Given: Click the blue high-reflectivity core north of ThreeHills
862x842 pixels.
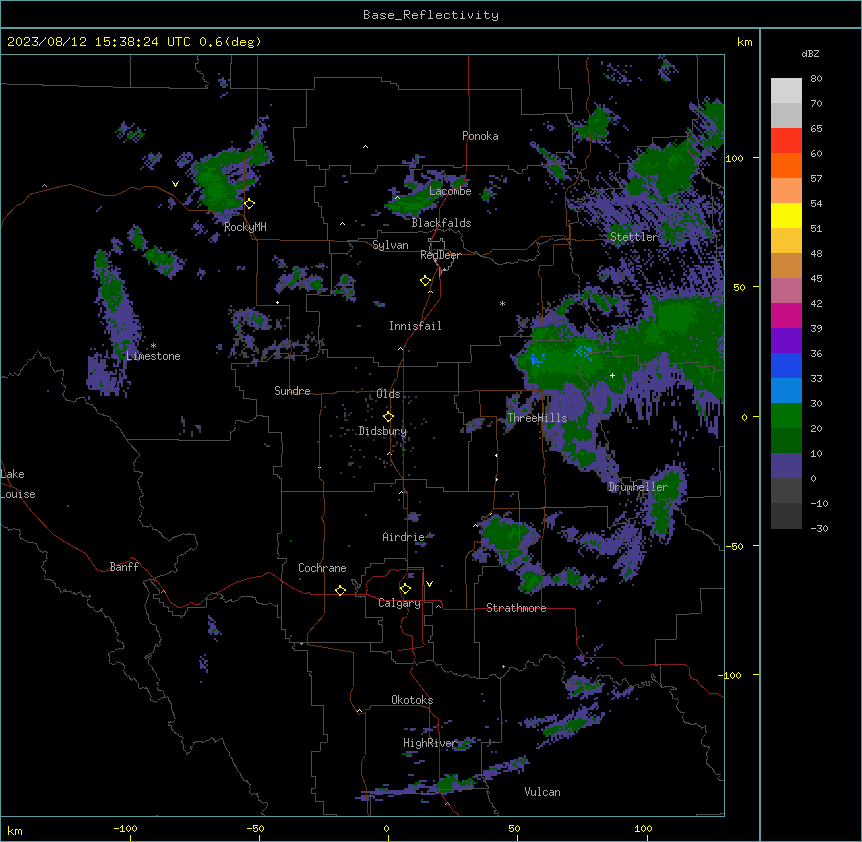Looking at the screenshot, I should point(583,352).
